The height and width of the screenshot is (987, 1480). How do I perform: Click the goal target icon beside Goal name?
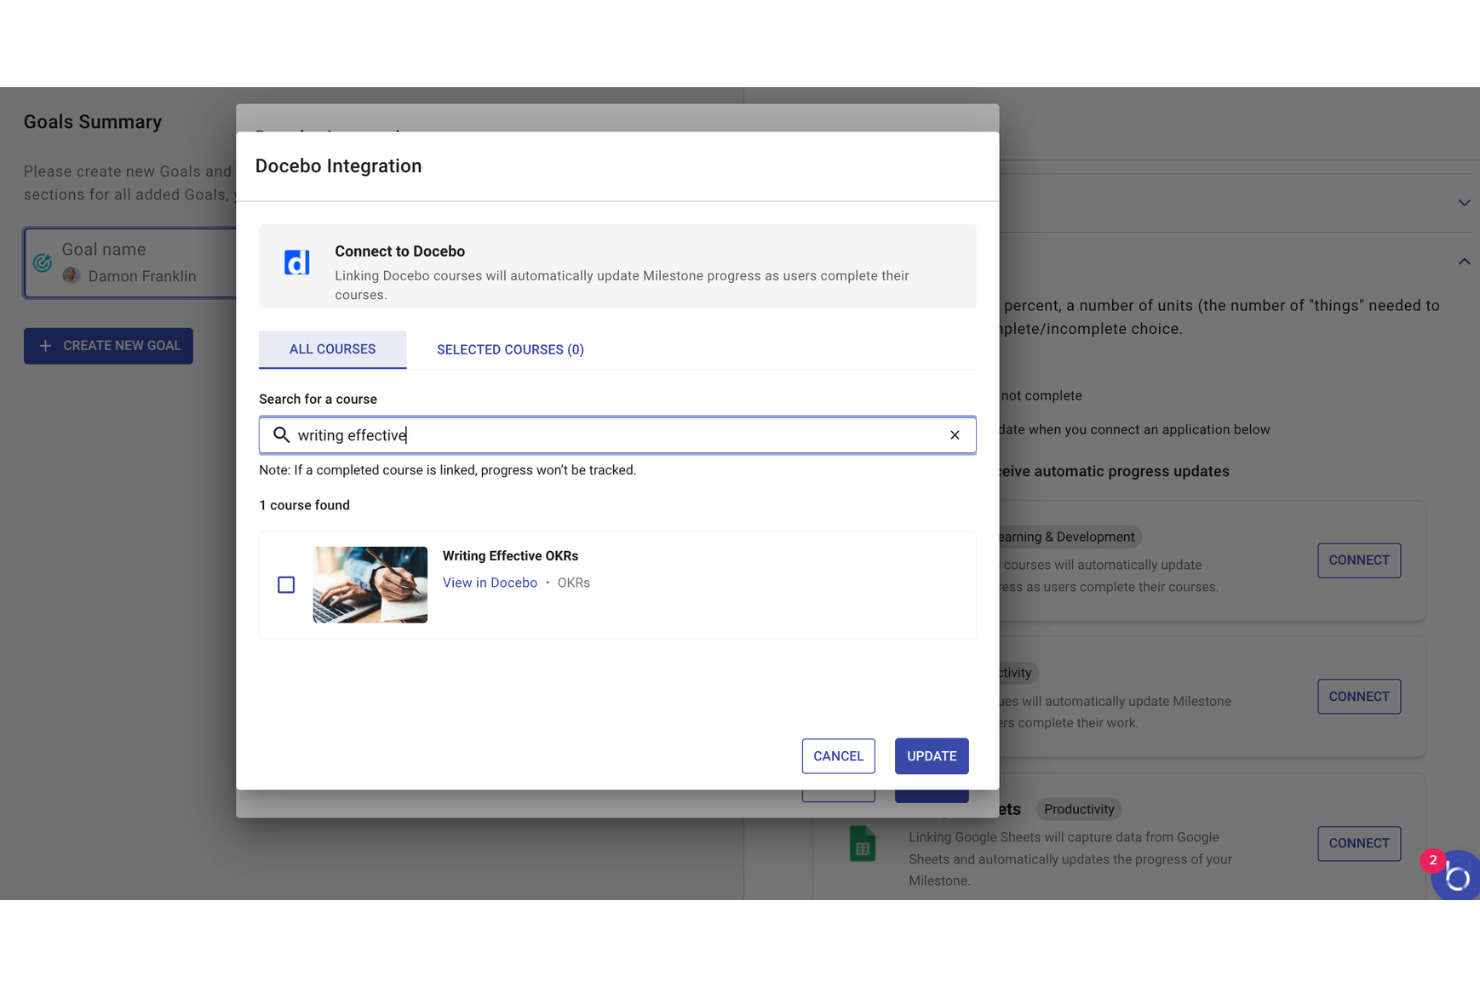pos(41,262)
